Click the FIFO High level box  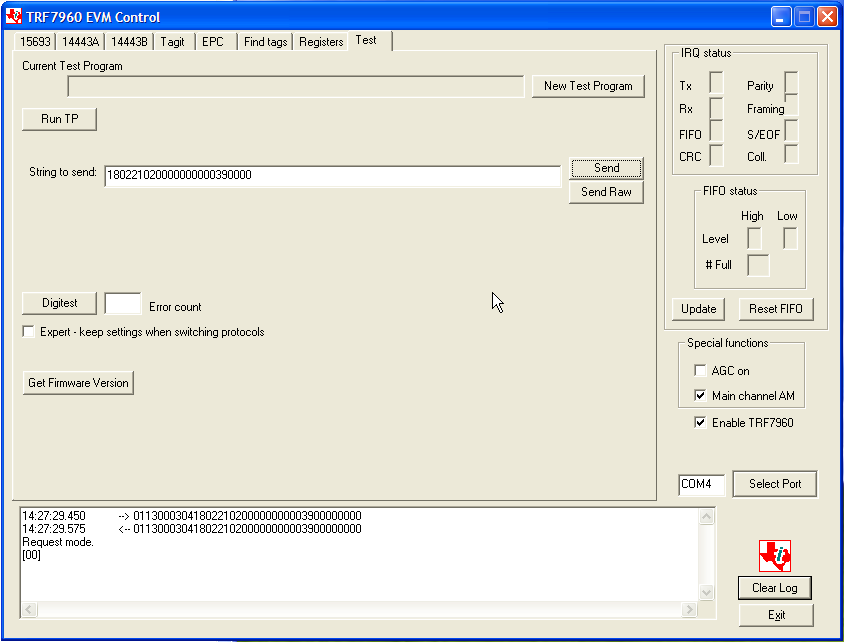tap(754, 238)
